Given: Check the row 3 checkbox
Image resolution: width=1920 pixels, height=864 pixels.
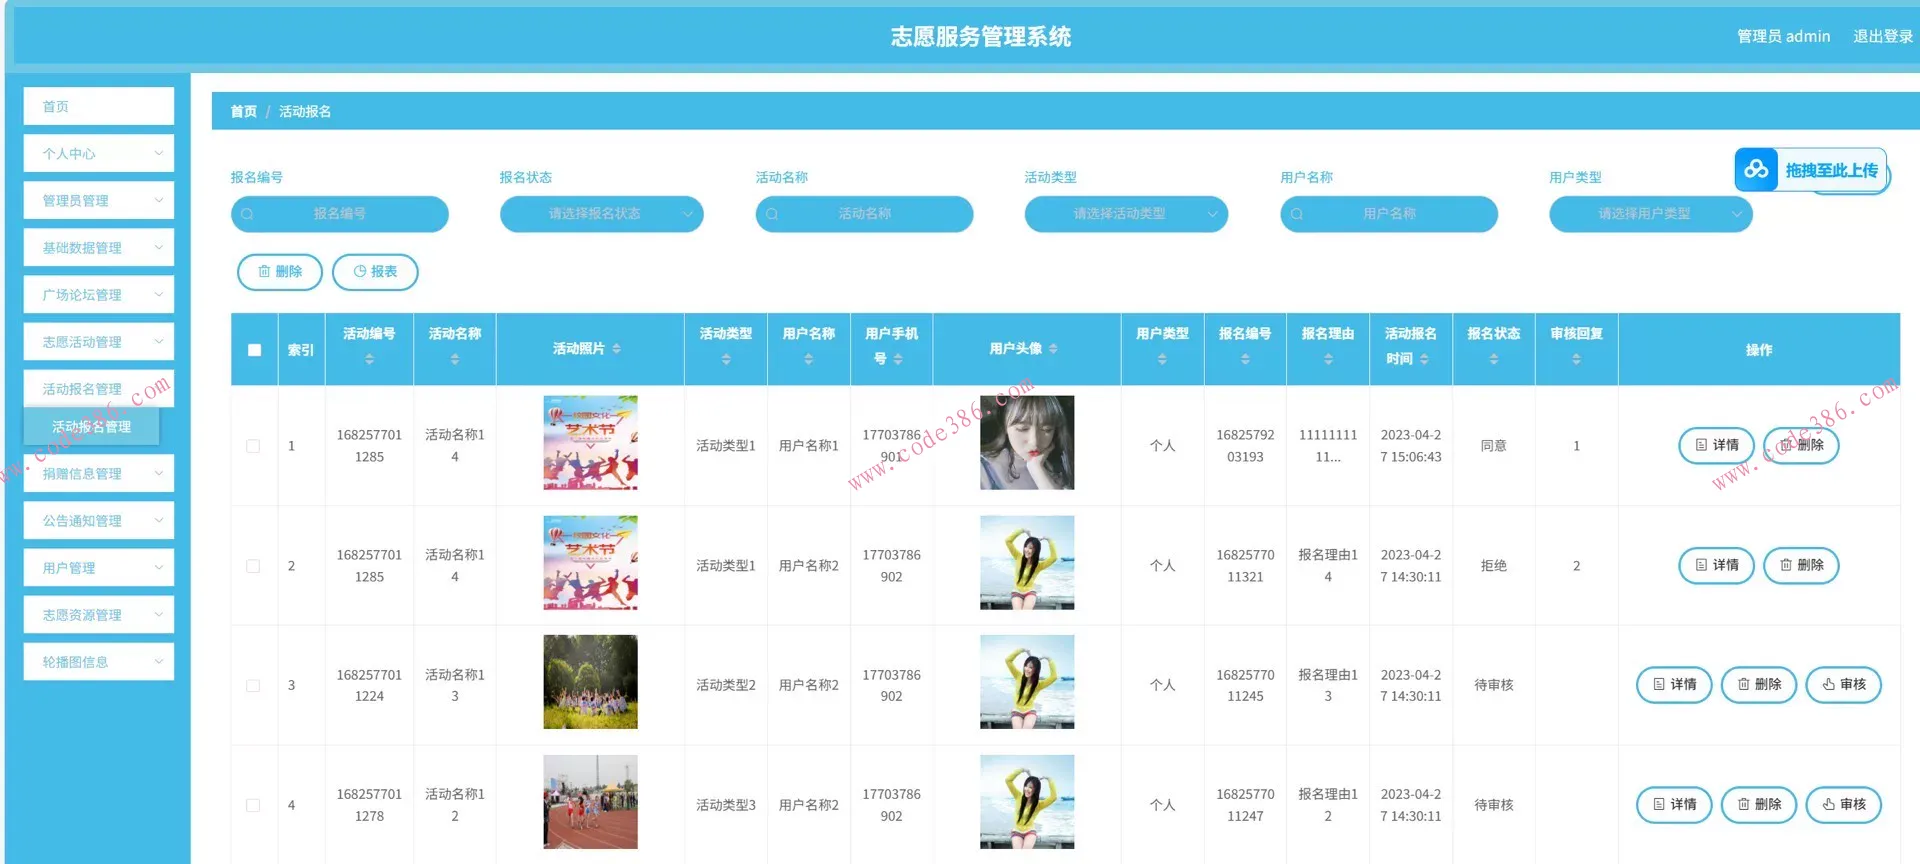Looking at the screenshot, I should 253,686.
